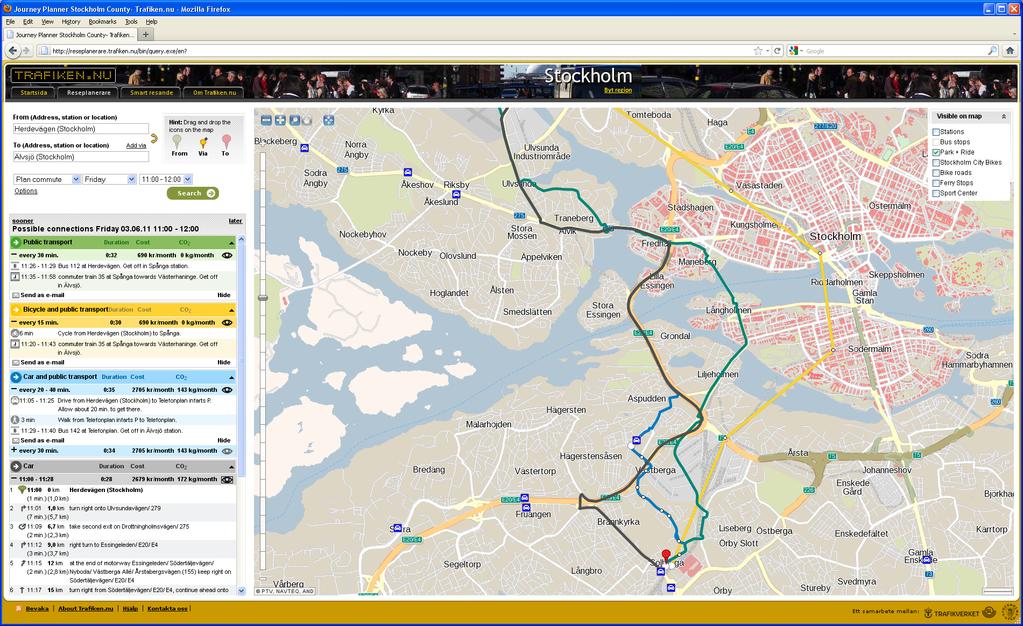Click the map zoom in plus icon

point(280,120)
